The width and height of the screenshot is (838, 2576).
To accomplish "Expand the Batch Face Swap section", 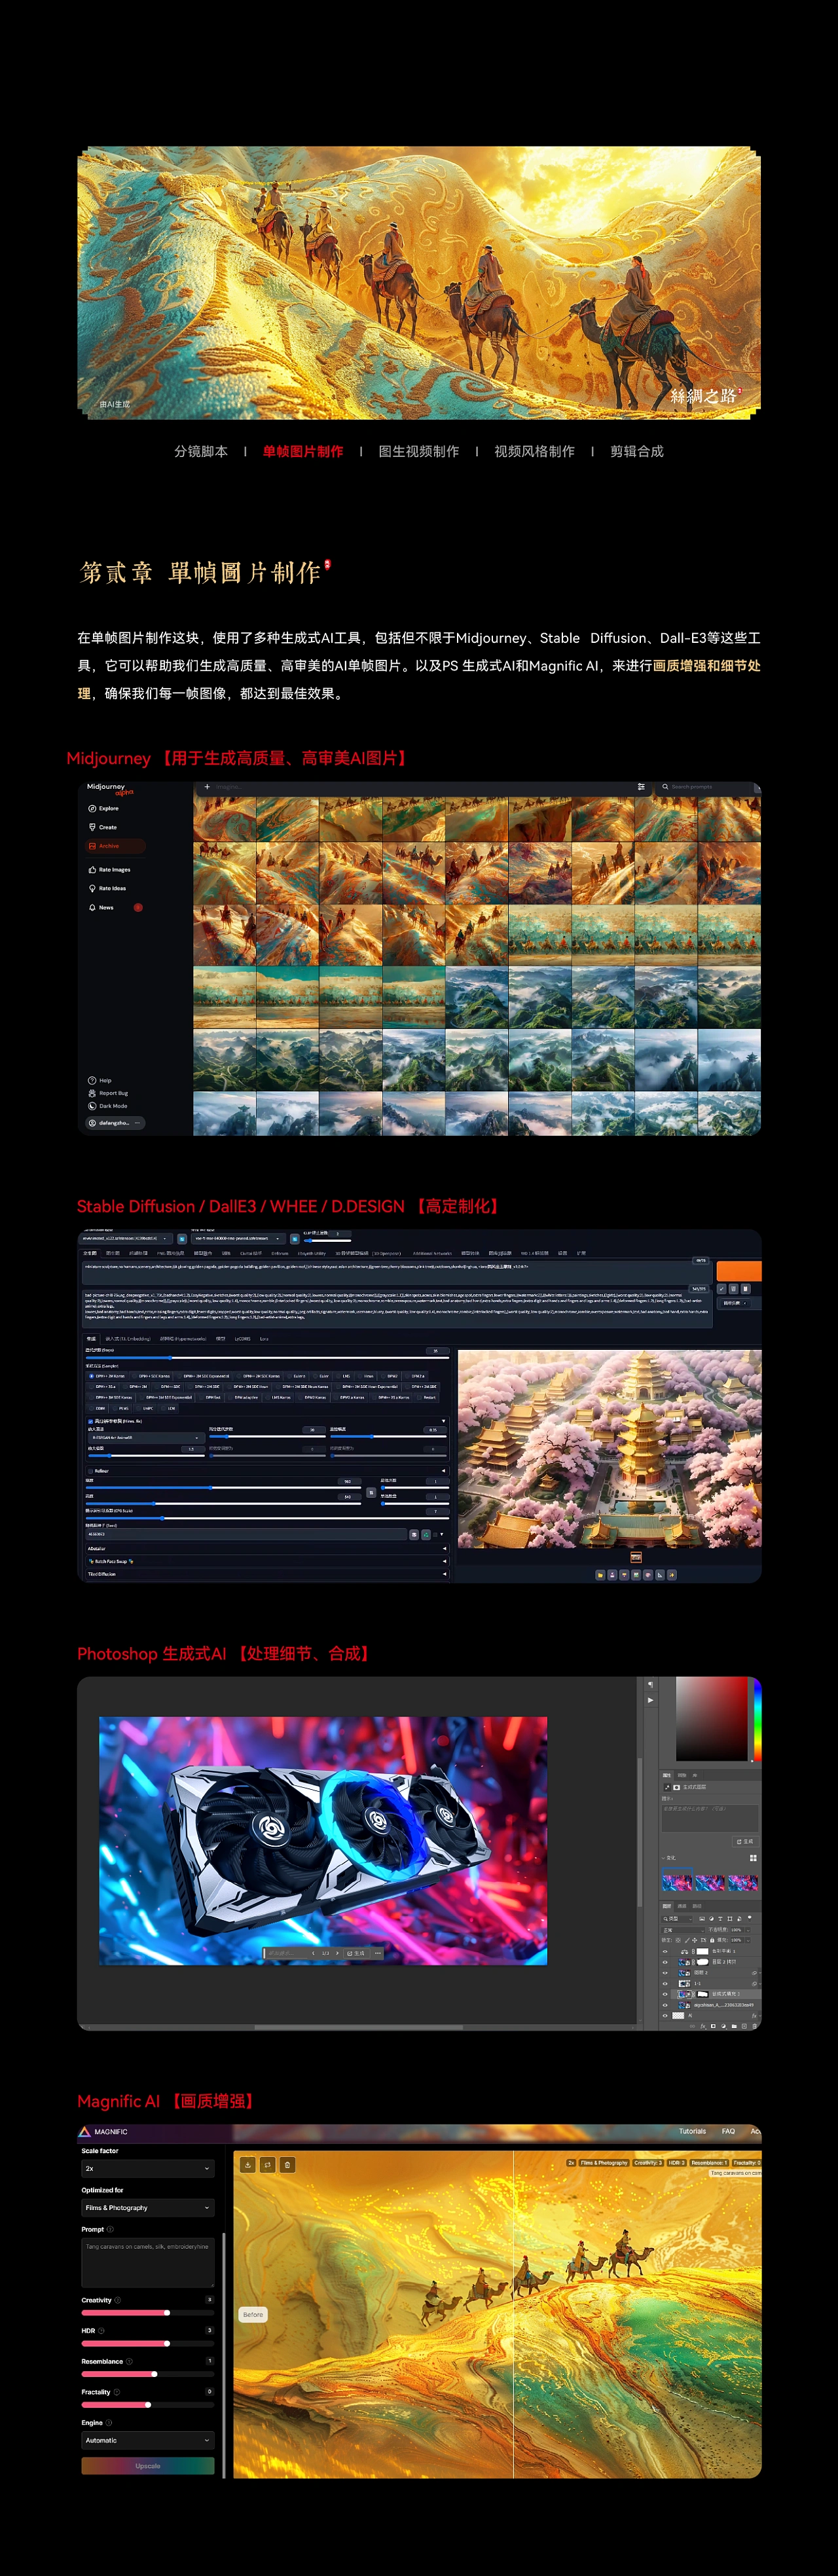I will (268, 1562).
